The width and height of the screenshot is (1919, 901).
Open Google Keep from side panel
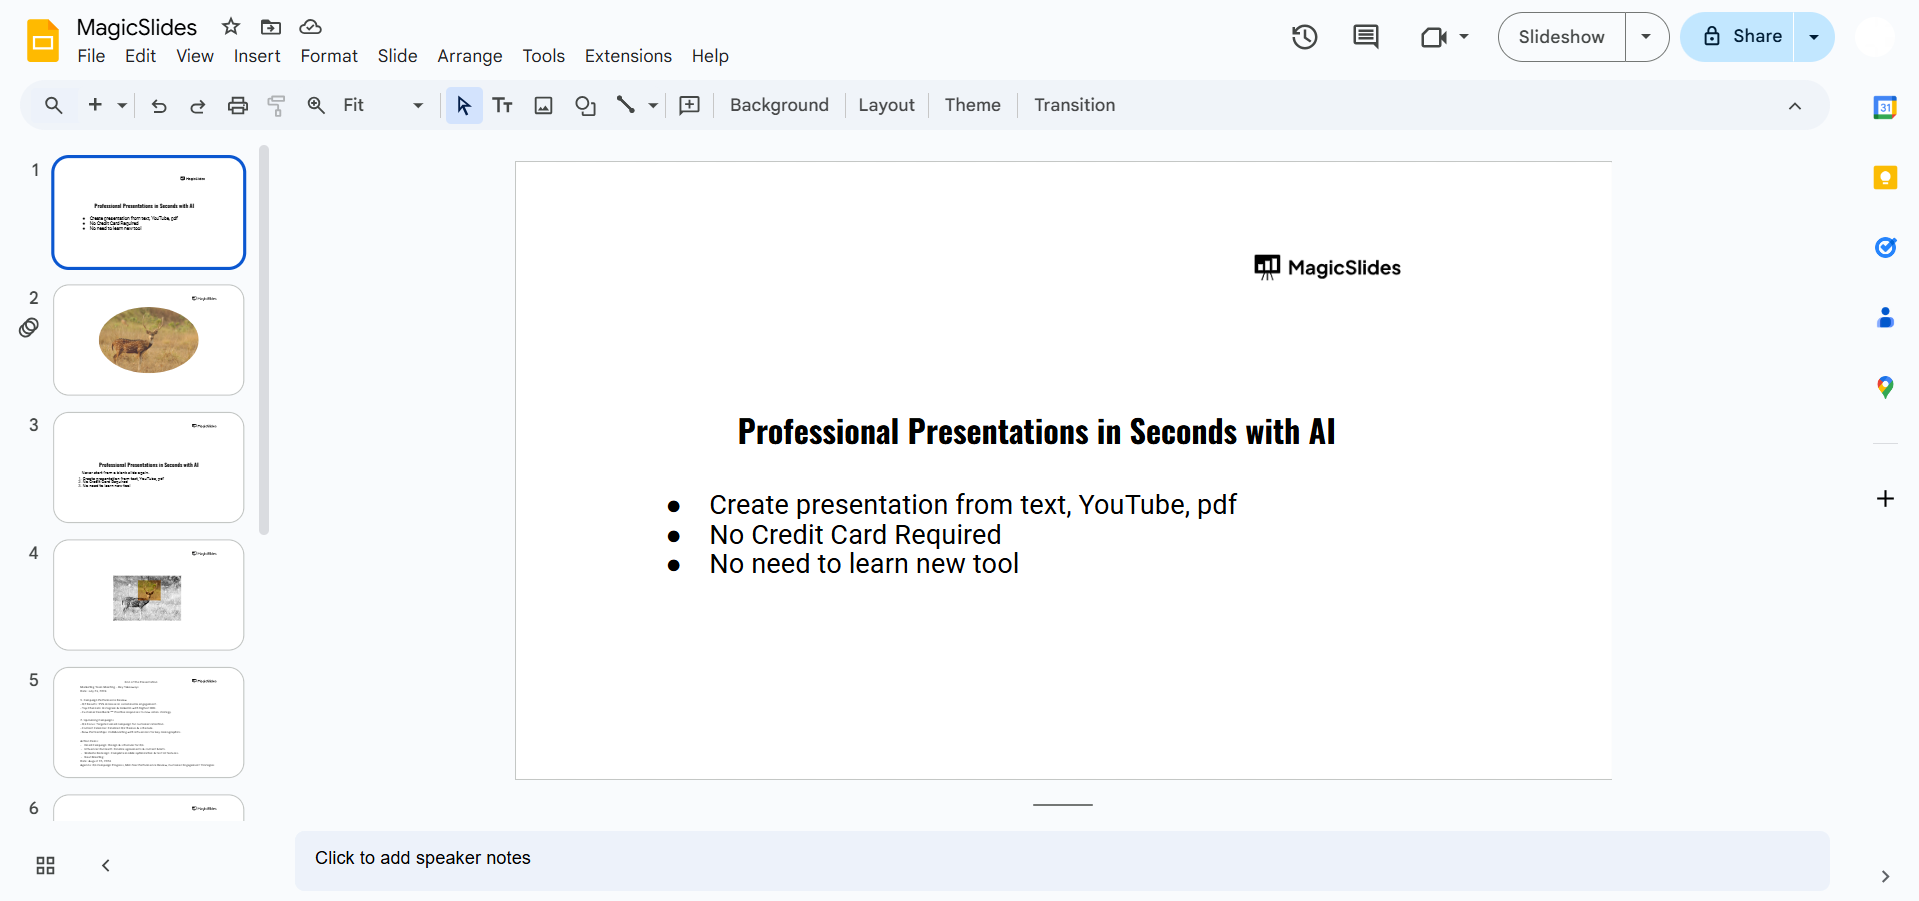point(1884,178)
